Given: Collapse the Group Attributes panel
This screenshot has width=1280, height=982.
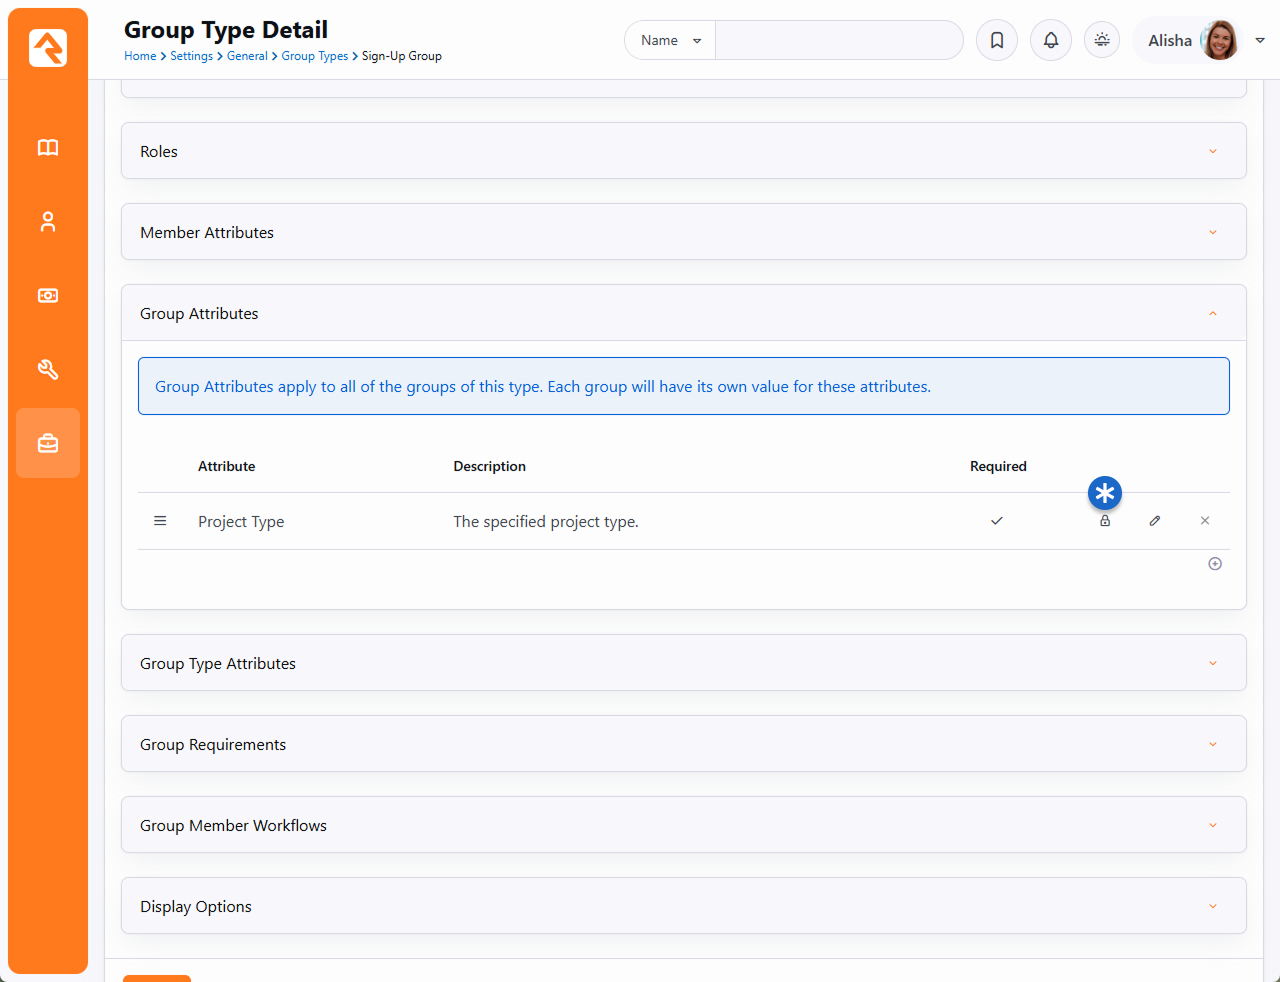Looking at the screenshot, I should pyautogui.click(x=683, y=313).
